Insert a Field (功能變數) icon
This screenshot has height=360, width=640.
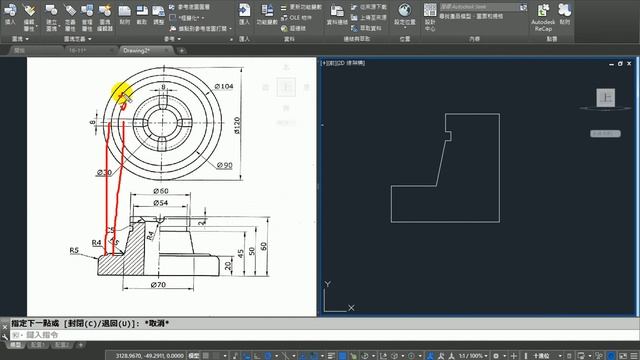point(267,15)
